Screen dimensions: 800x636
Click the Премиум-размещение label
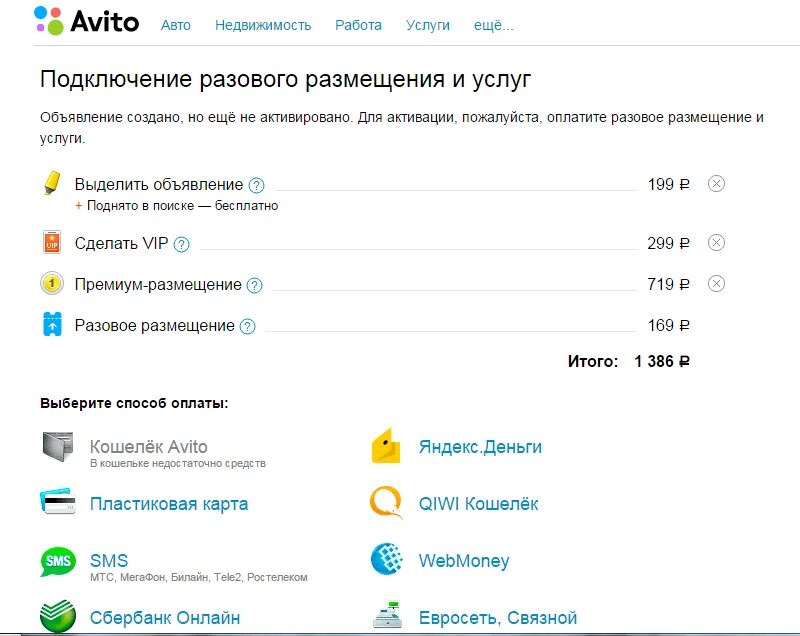coord(158,284)
